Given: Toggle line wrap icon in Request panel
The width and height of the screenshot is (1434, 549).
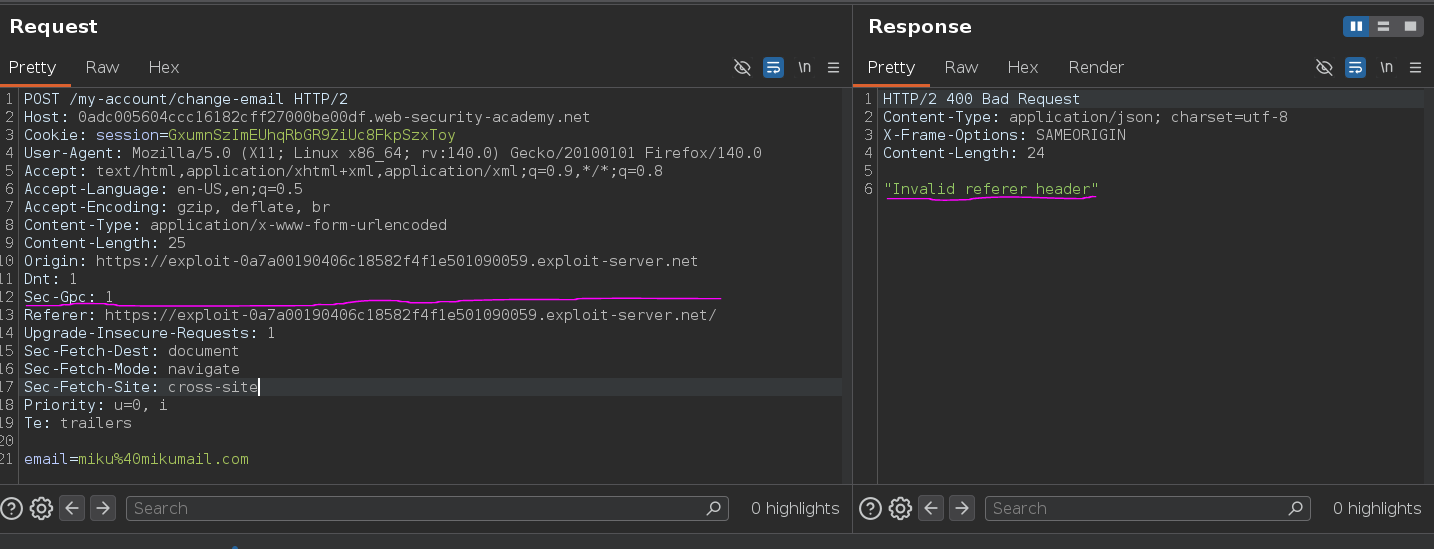Looking at the screenshot, I should click(773, 68).
